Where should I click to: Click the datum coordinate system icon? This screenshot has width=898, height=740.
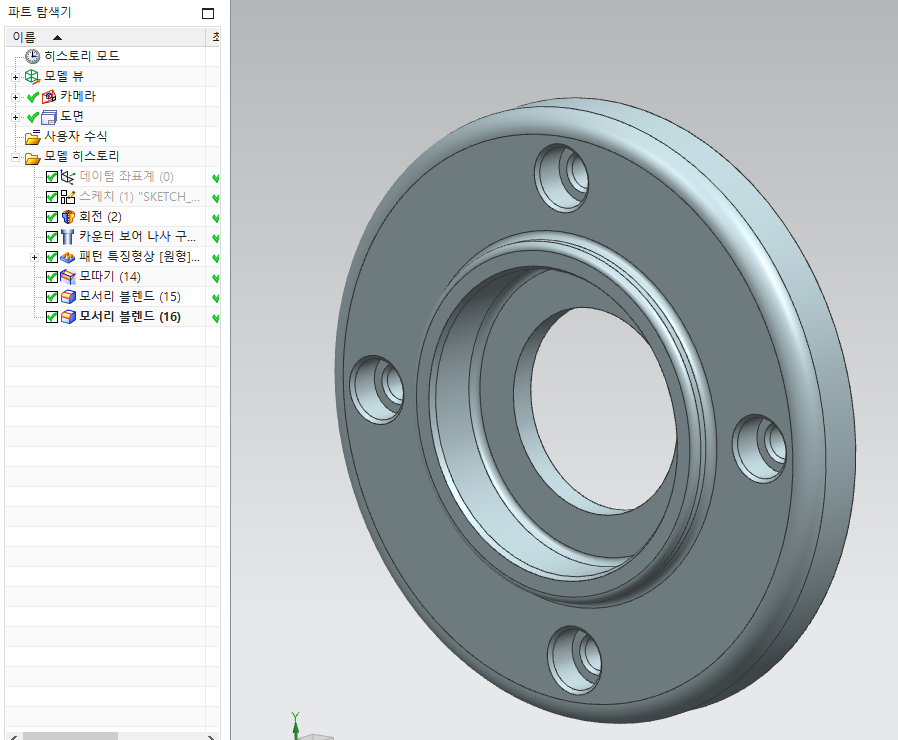[x=68, y=176]
